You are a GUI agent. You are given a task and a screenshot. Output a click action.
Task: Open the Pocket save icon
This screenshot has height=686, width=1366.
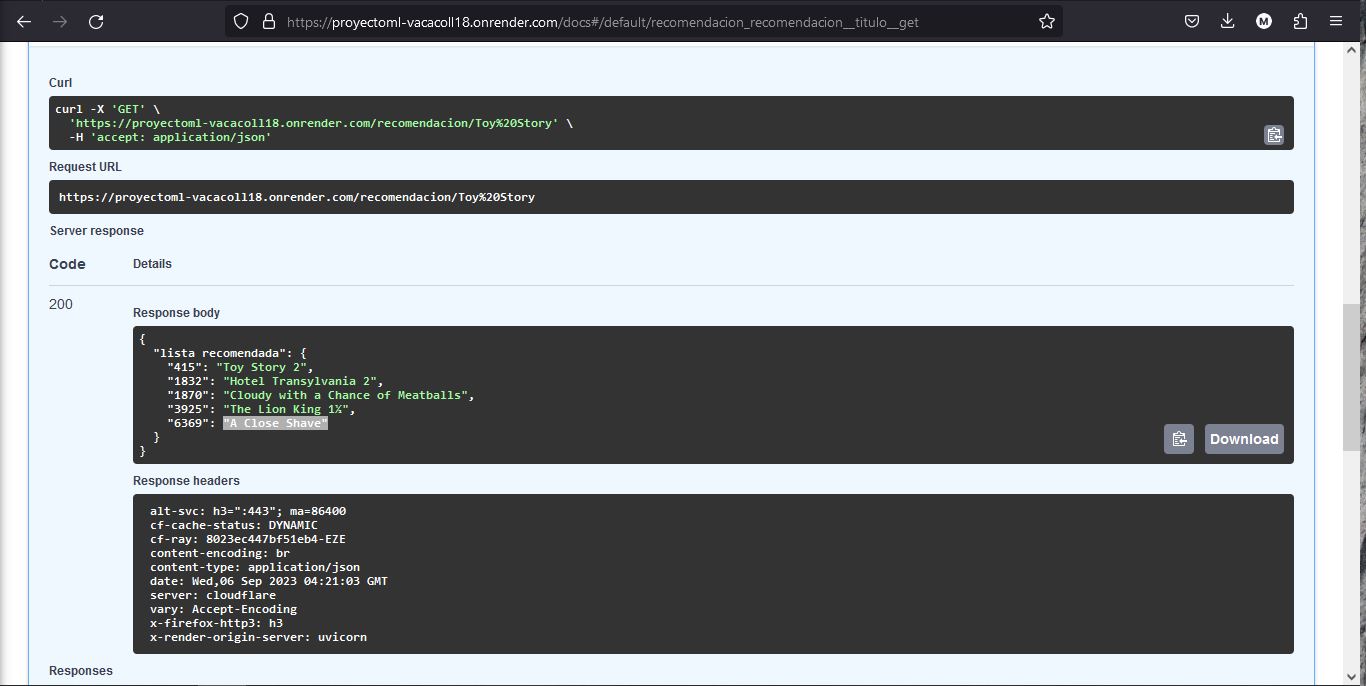click(1192, 21)
